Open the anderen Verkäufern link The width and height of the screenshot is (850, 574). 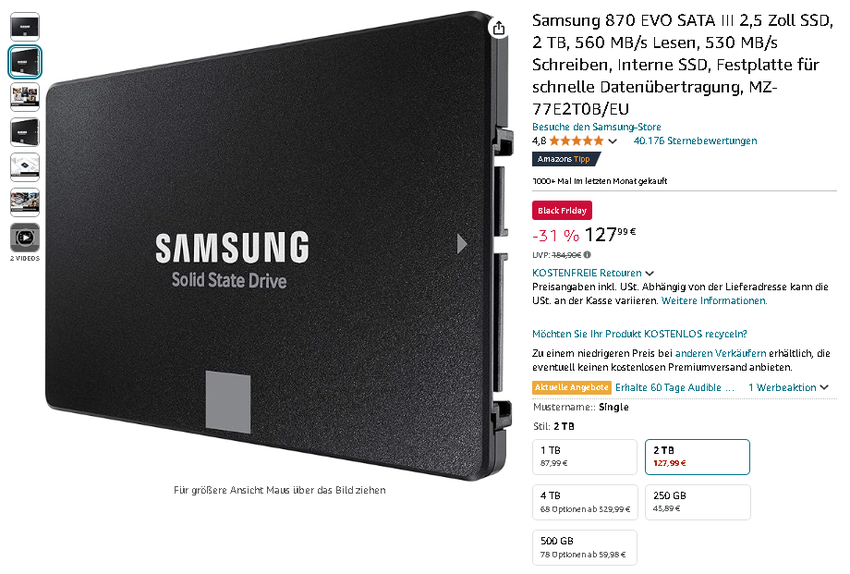click(x=720, y=353)
